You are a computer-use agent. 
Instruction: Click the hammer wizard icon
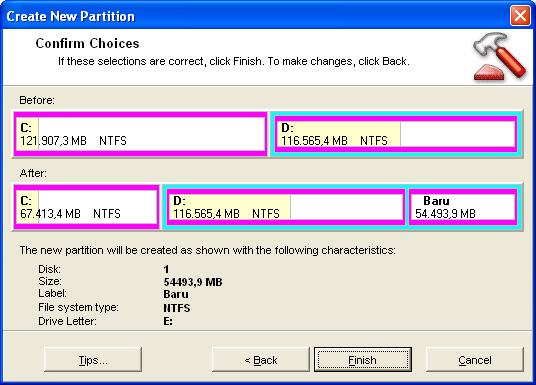tap(499, 57)
